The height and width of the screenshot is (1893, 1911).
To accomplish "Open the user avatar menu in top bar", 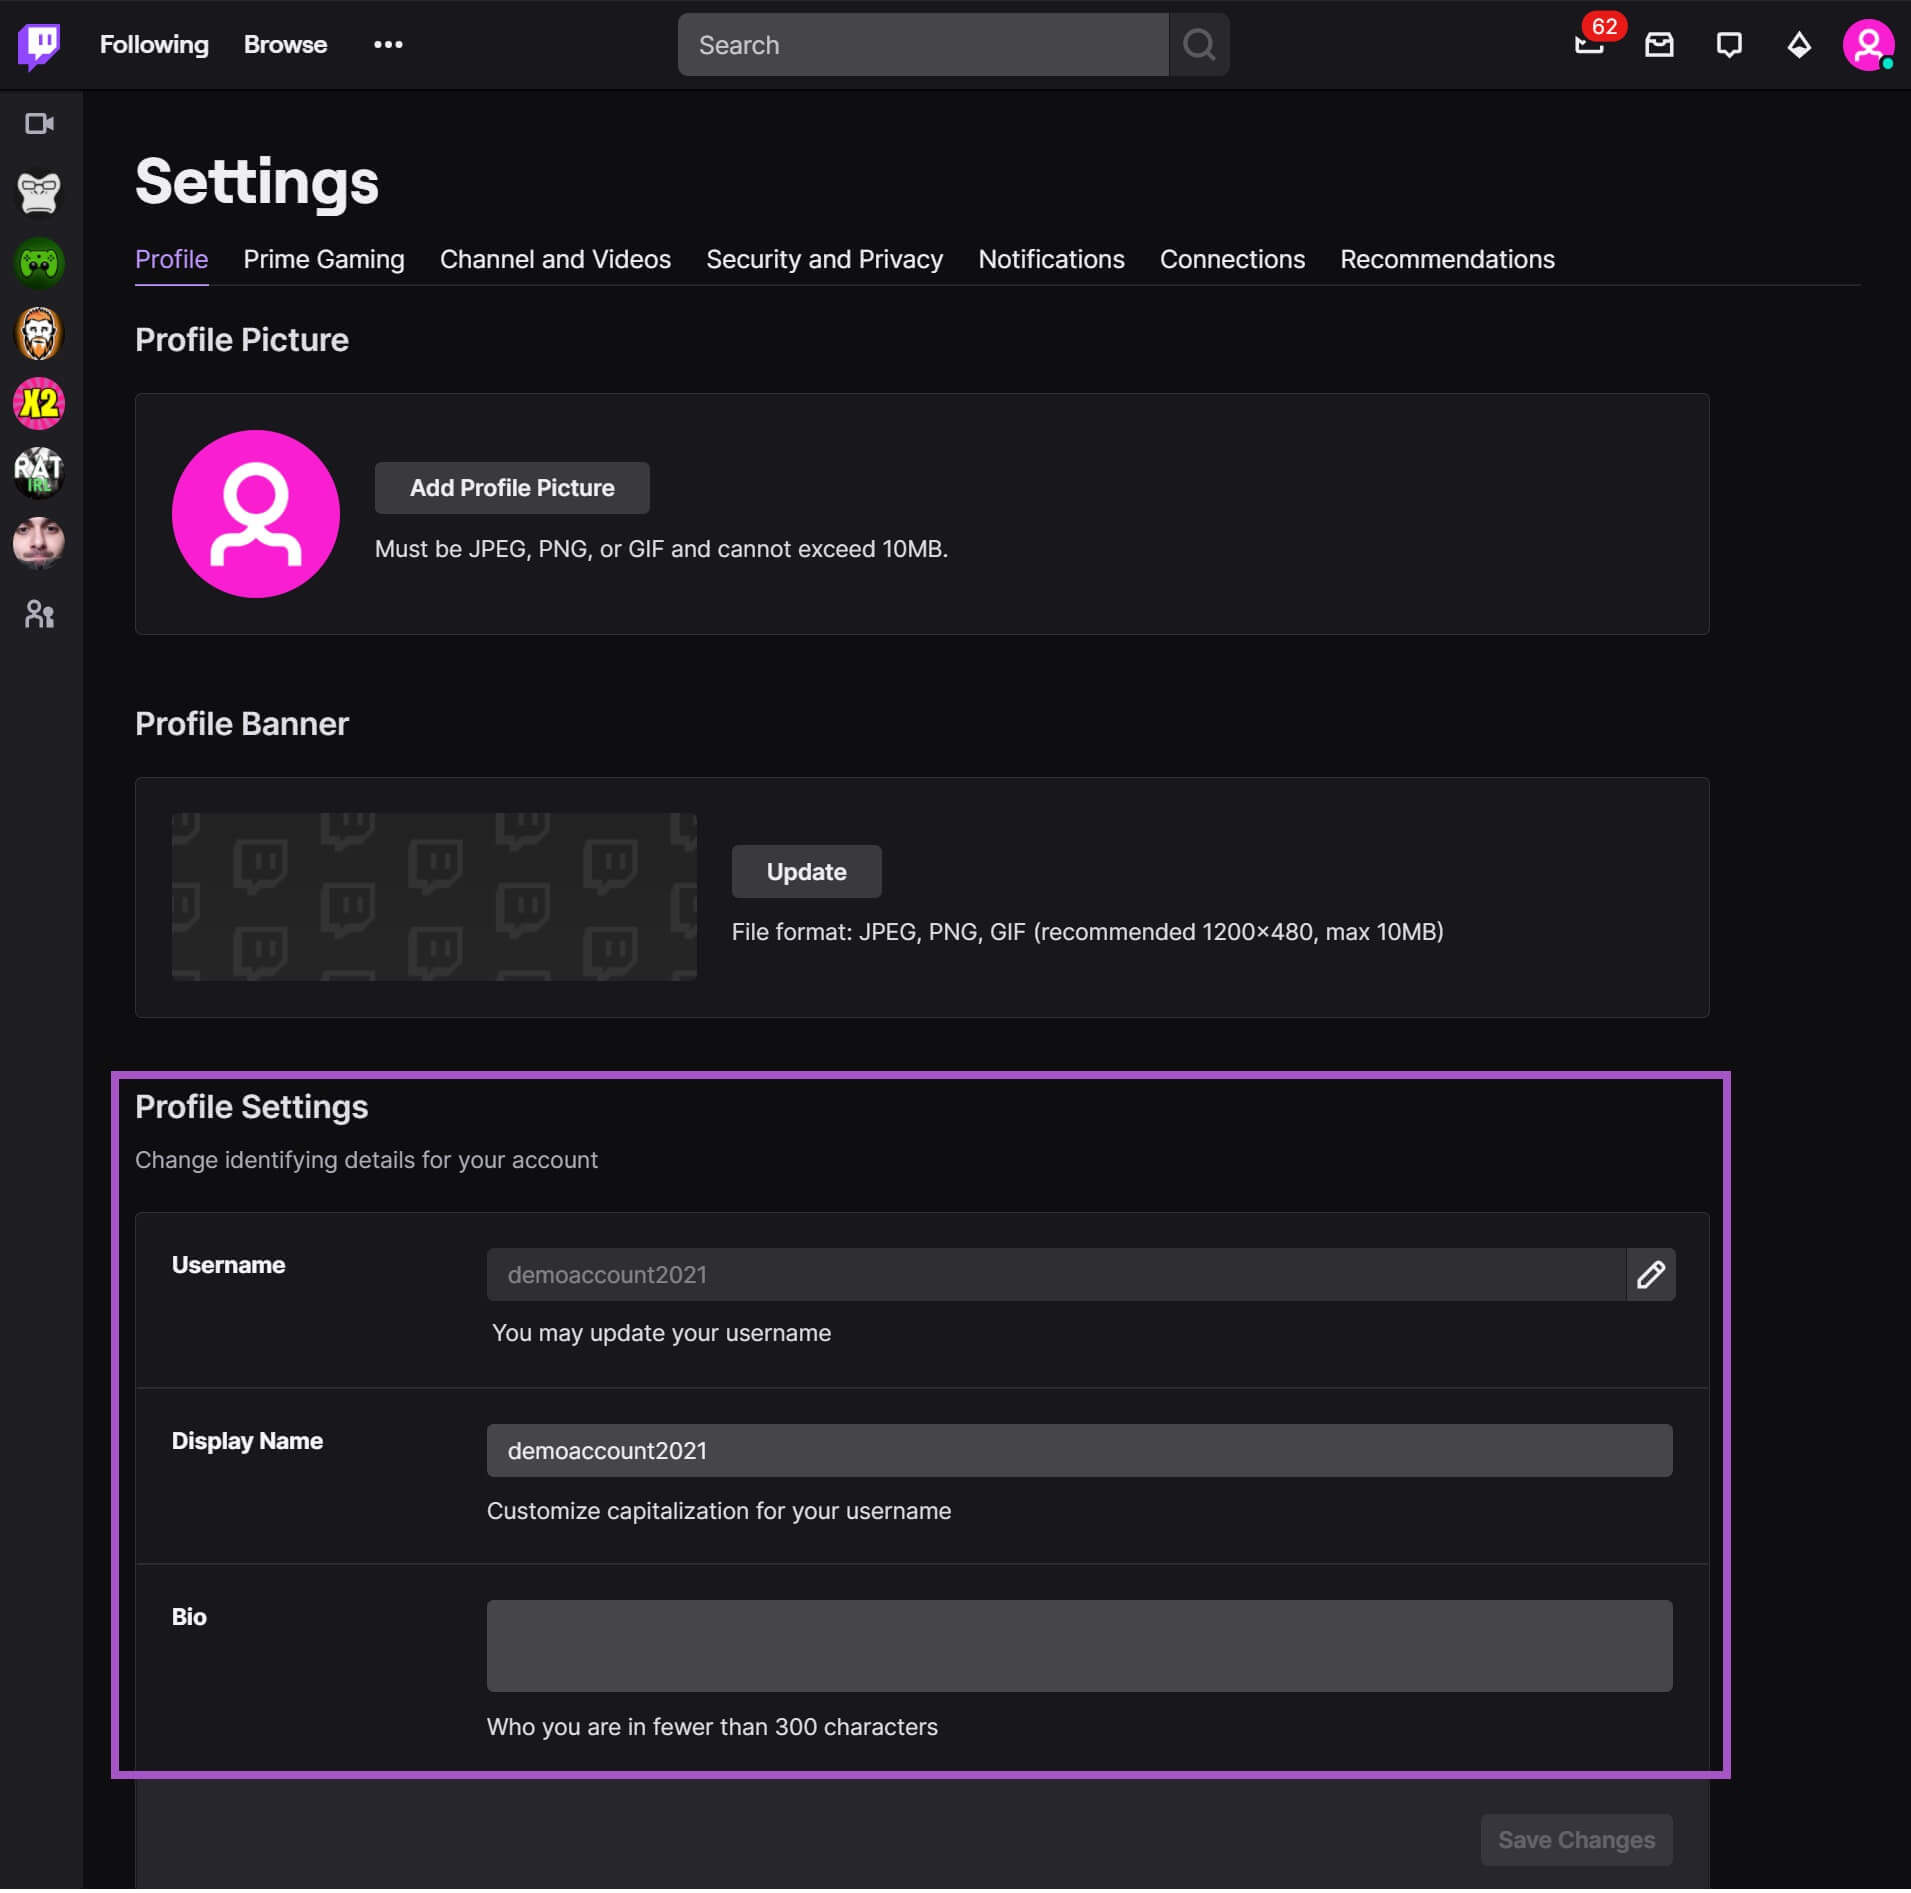I will pos(1867,45).
